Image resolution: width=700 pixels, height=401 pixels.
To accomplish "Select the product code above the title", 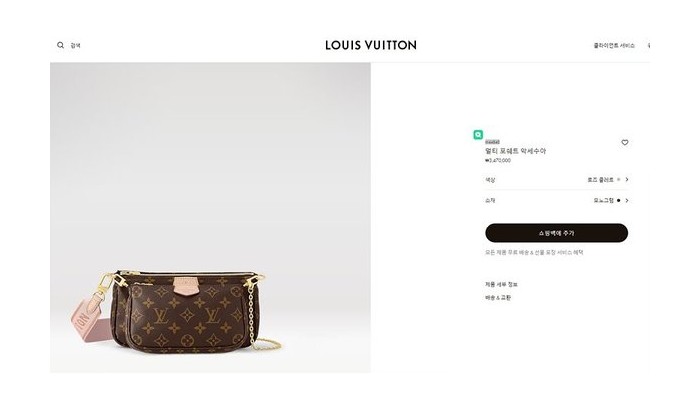I will [492, 142].
